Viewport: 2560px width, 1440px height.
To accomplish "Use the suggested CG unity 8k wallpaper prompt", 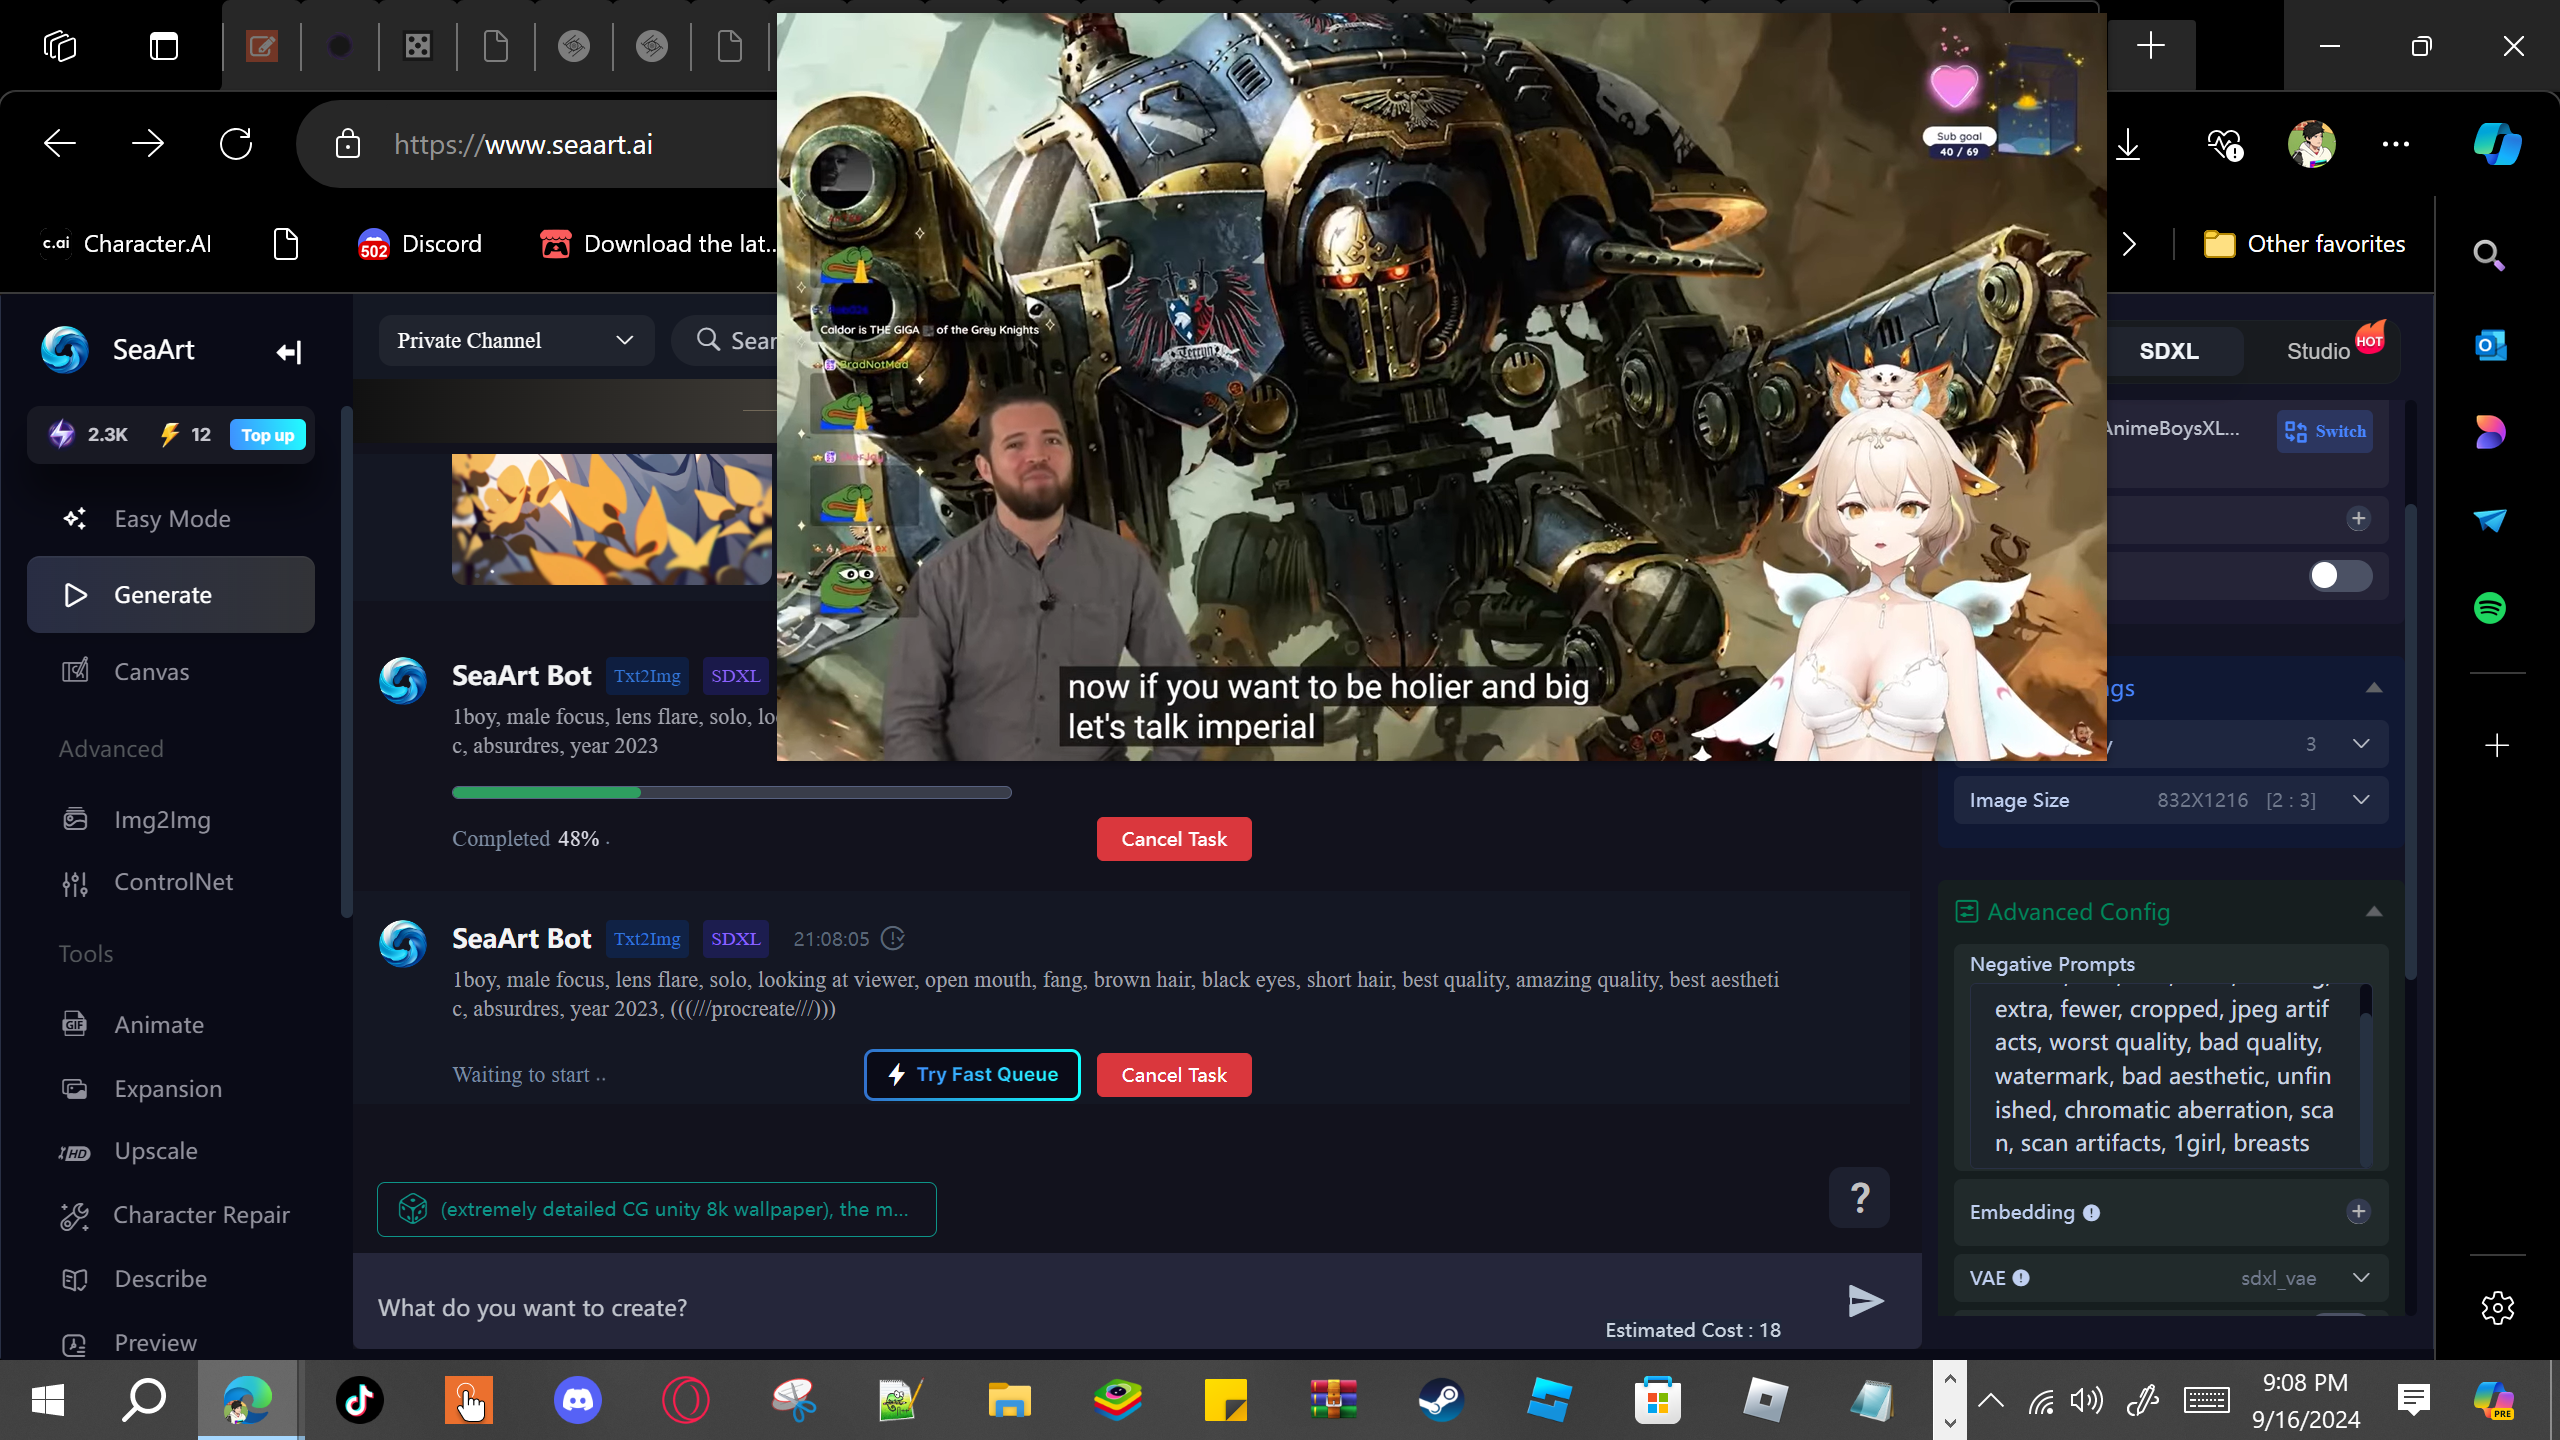I will 656,1209.
